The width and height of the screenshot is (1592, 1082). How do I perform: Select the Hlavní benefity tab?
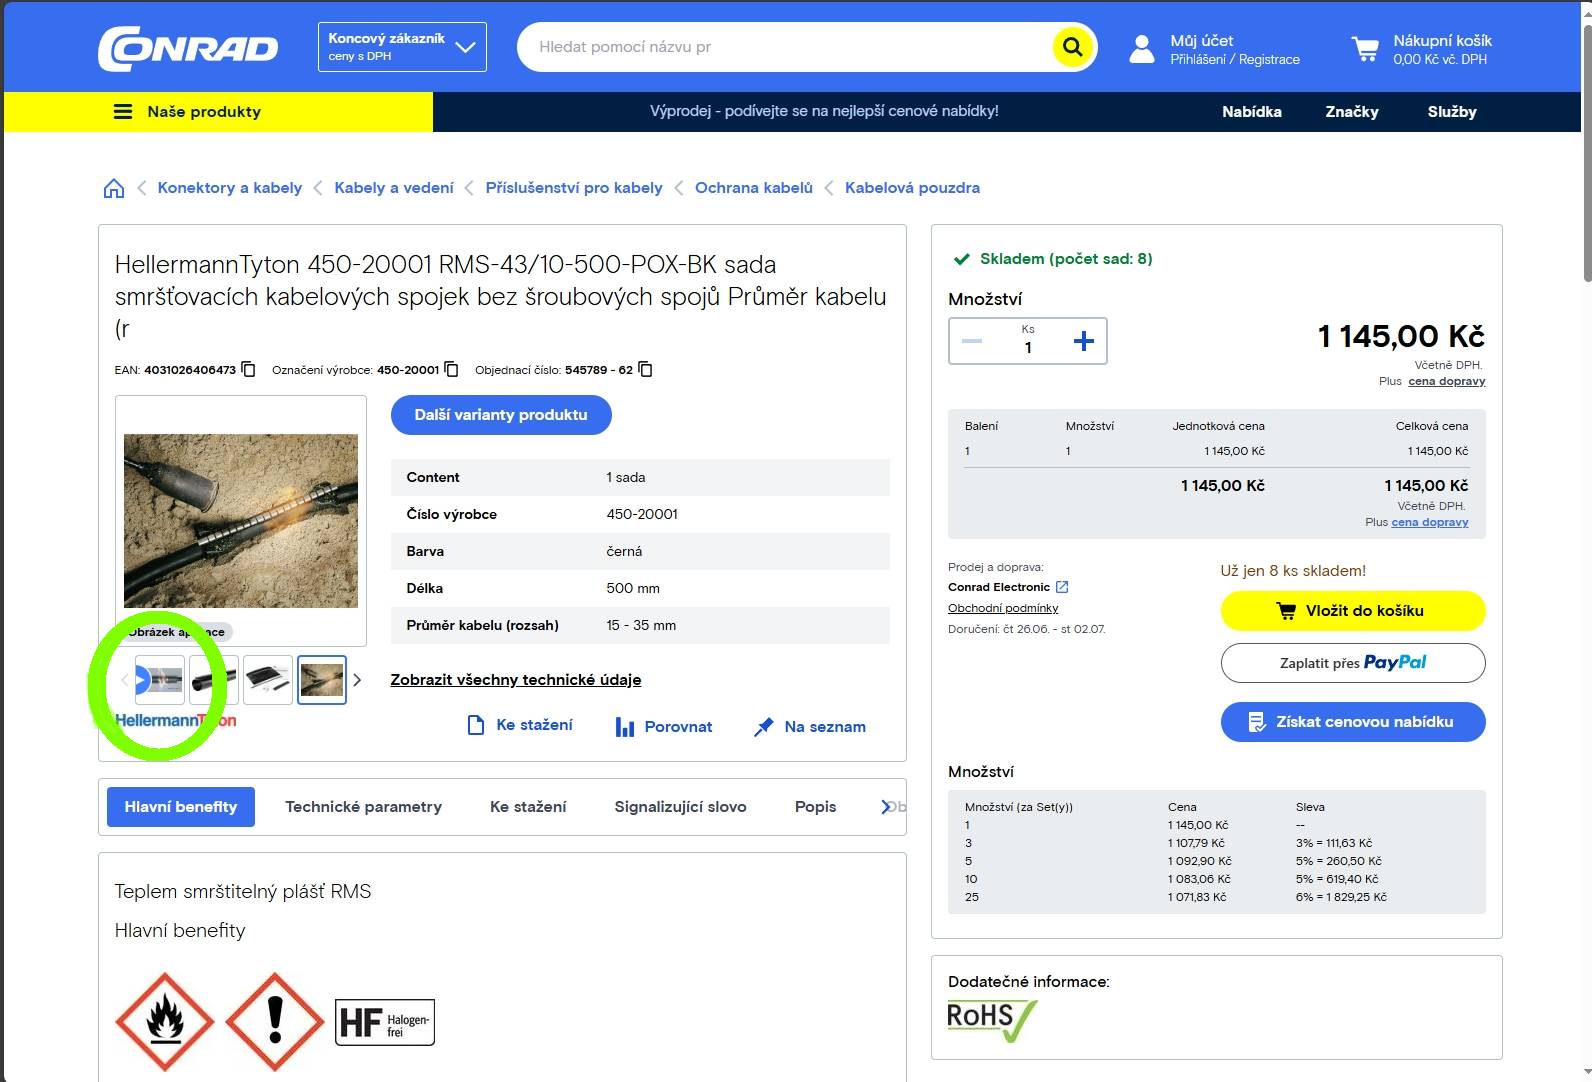pos(181,807)
